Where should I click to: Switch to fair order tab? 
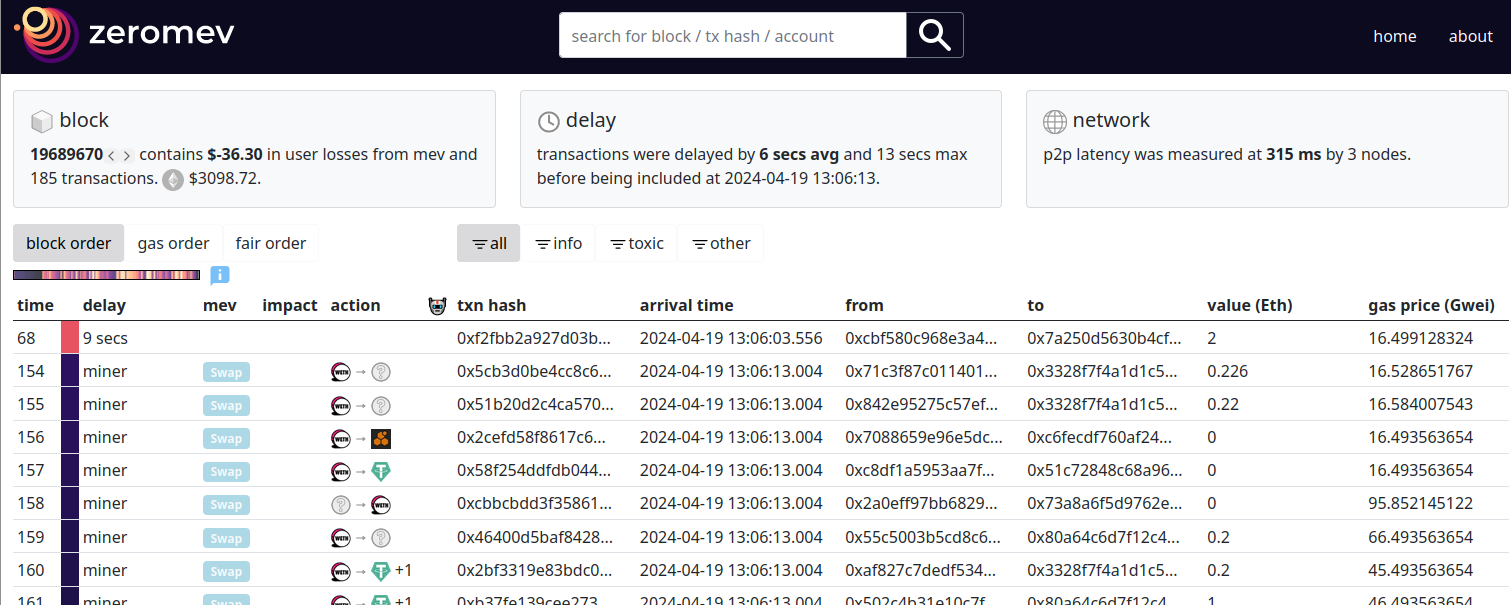click(271, 243)
